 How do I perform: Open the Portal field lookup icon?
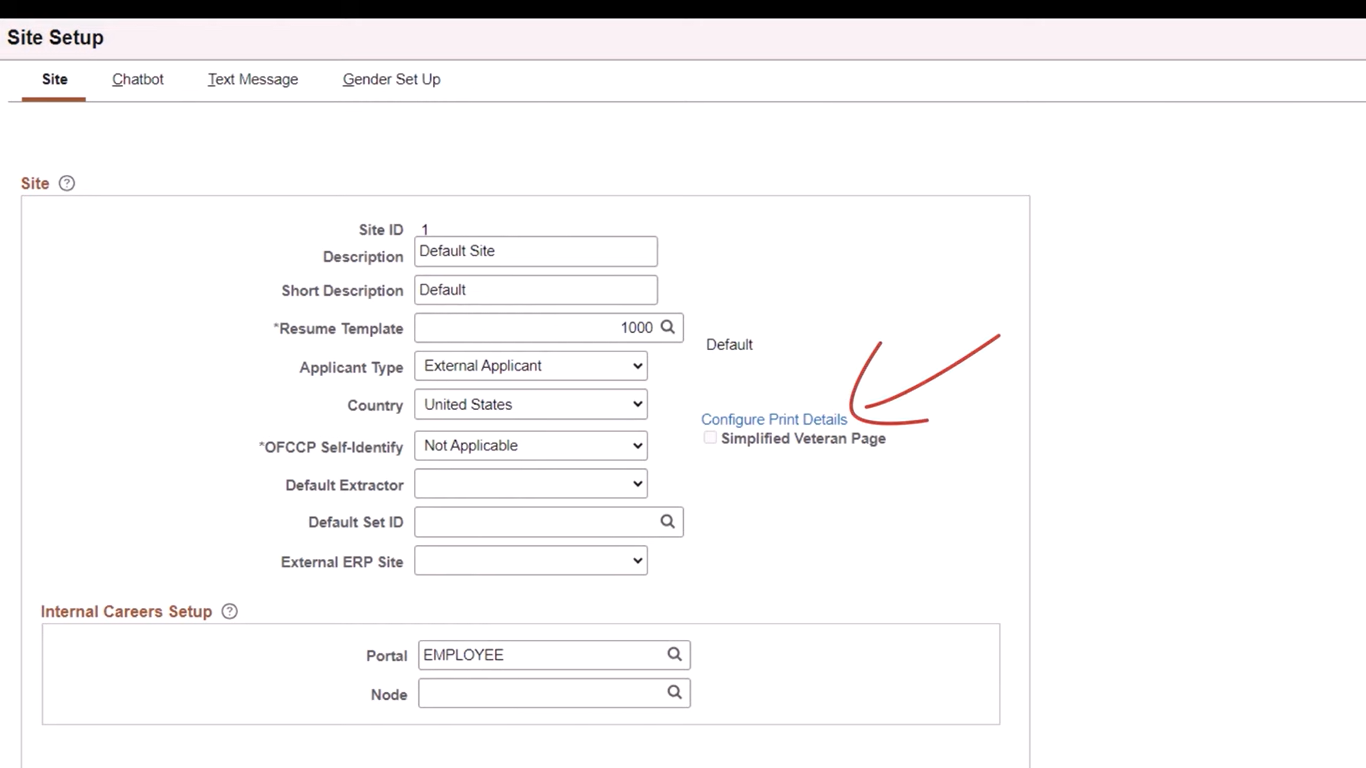click(x=674, y=655)
